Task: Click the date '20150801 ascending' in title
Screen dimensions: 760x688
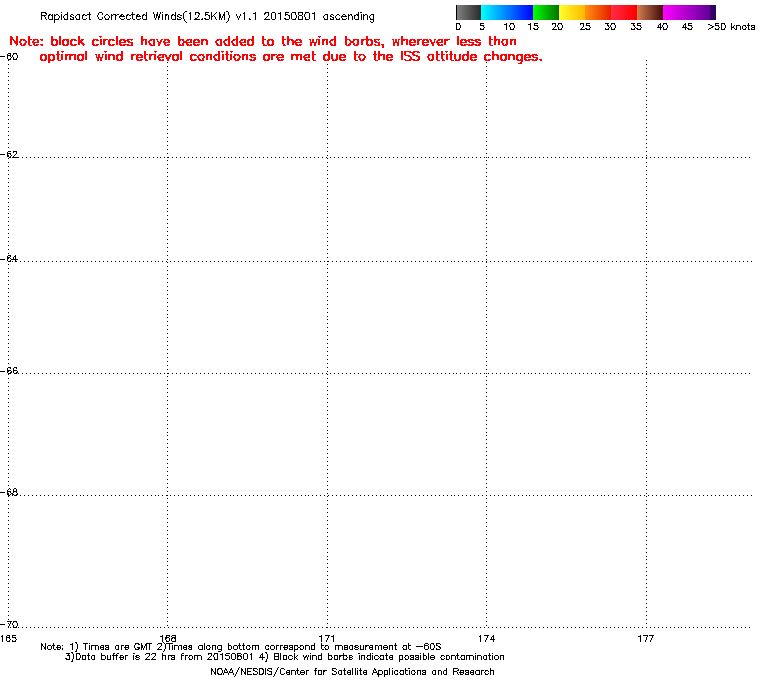Action: tap(319, 16)
